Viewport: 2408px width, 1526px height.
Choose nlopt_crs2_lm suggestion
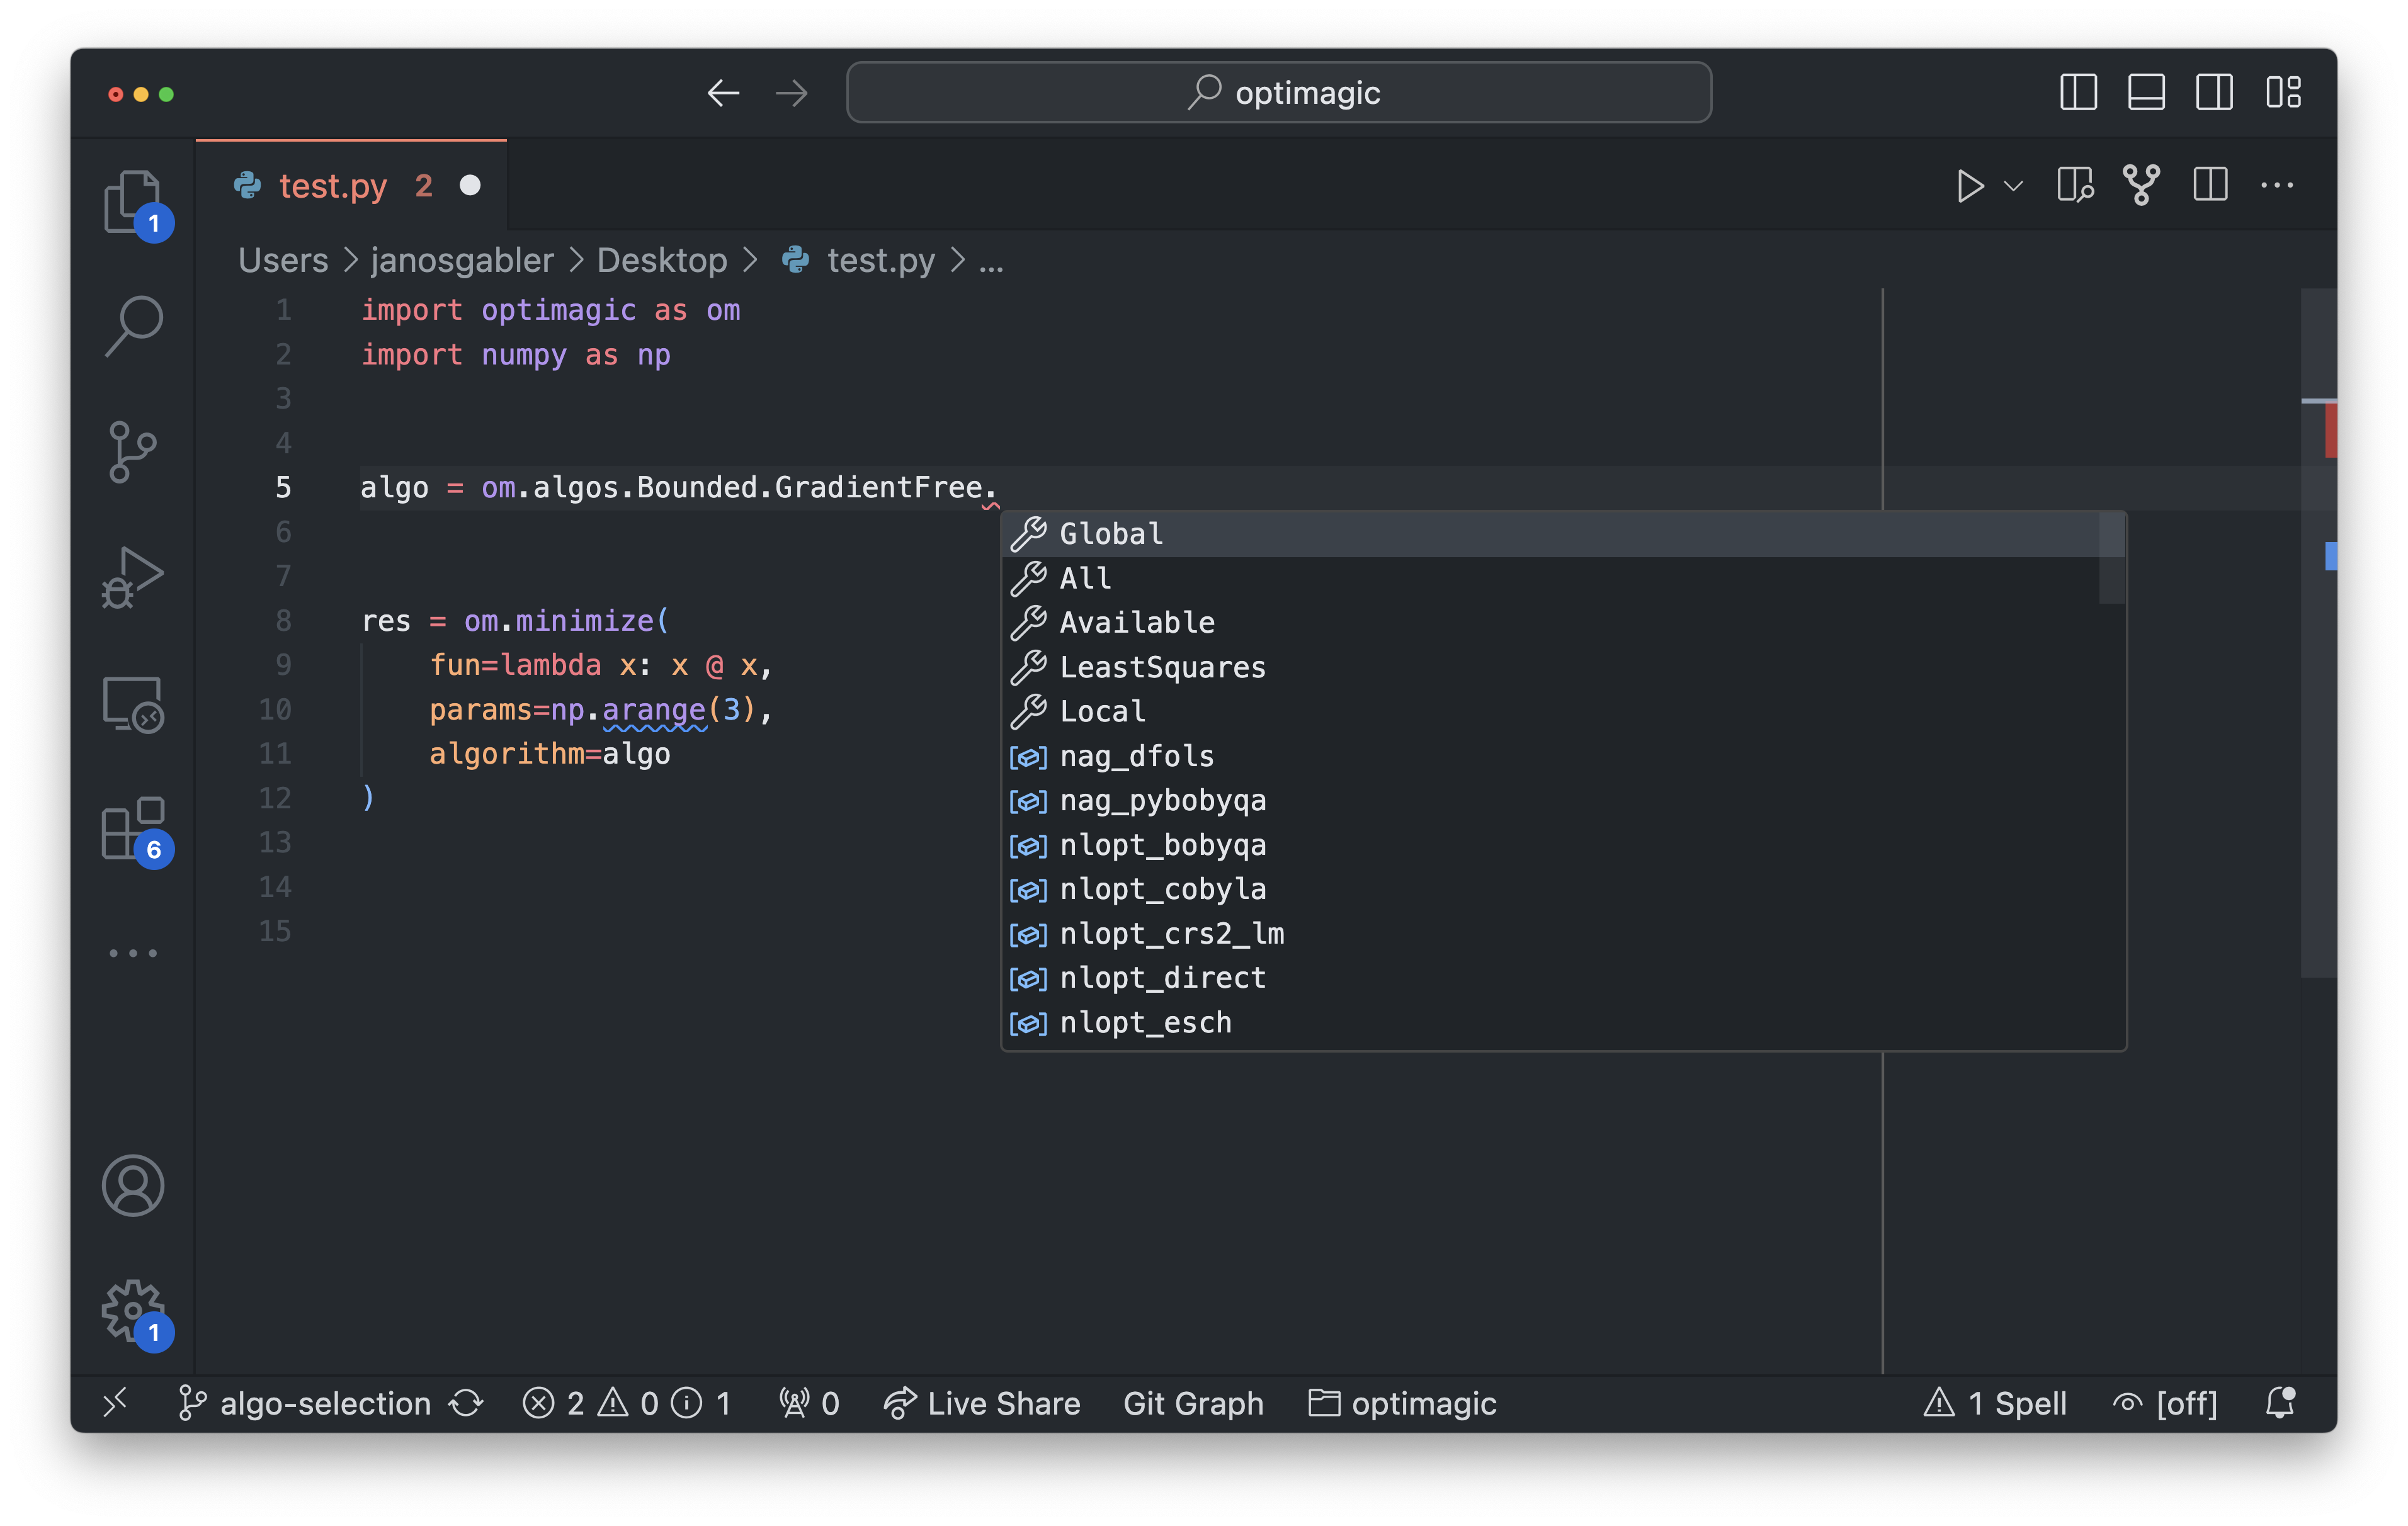pos(1563,933)
